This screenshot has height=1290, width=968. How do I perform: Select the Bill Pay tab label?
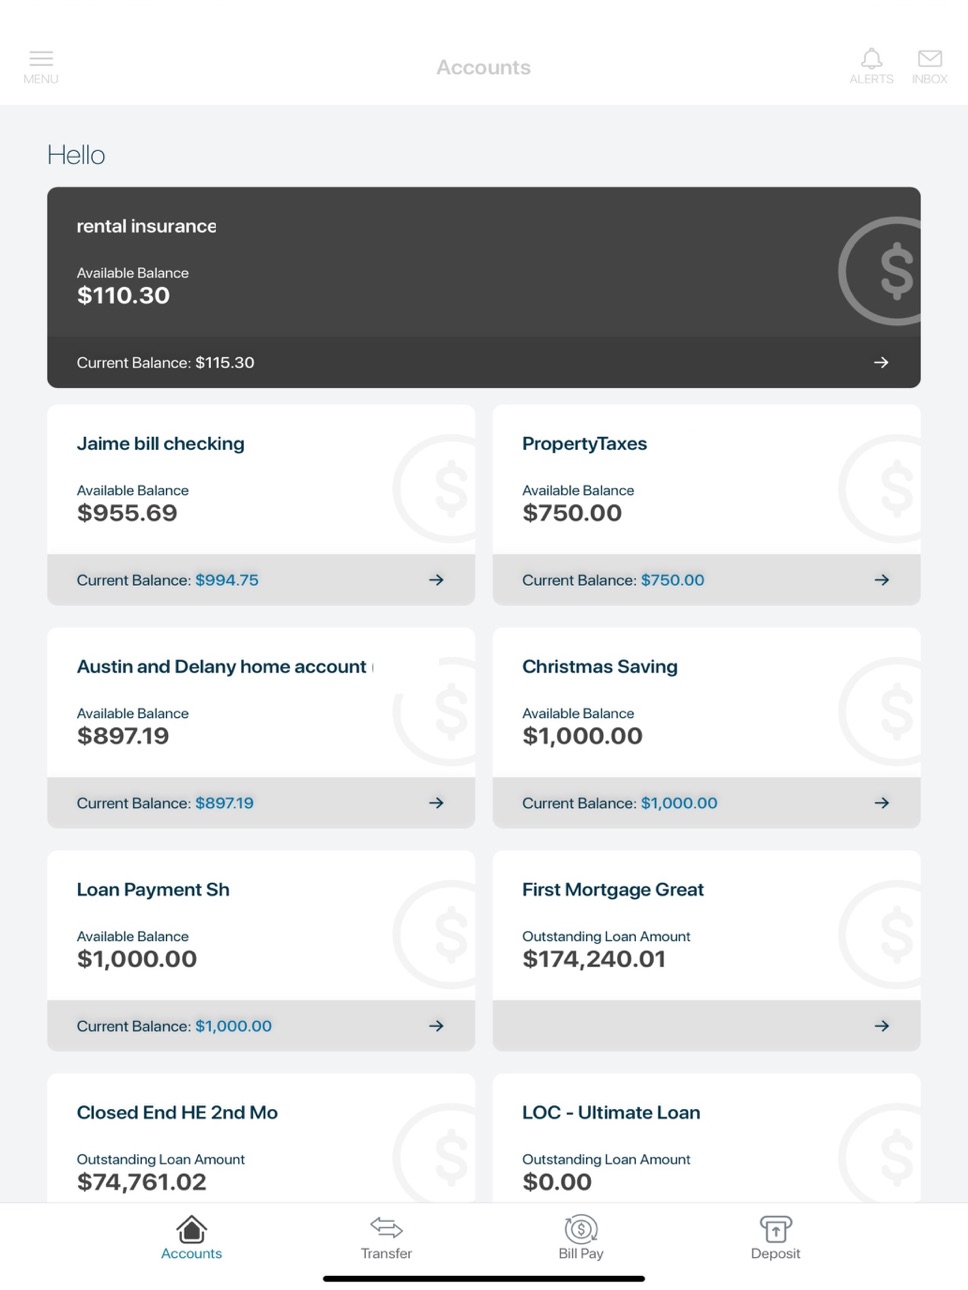[580, 1253]
